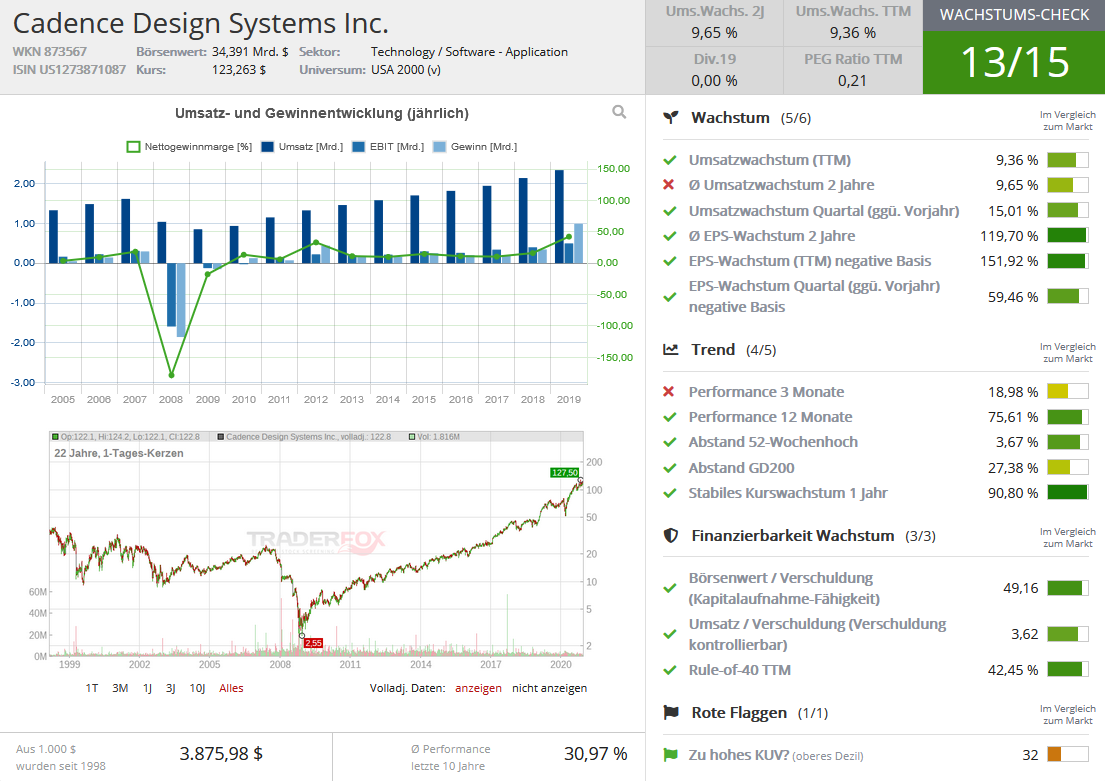Click the PEG Ratio TTM metric tile
The image size is (1105, 781).
(853, 70)
